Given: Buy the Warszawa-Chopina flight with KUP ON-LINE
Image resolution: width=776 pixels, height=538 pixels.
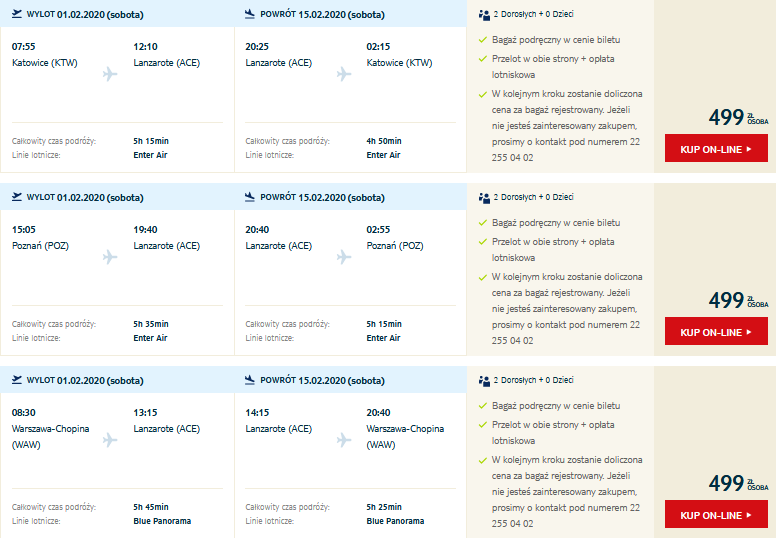Looking at the screenshot, I should [716, 514].
